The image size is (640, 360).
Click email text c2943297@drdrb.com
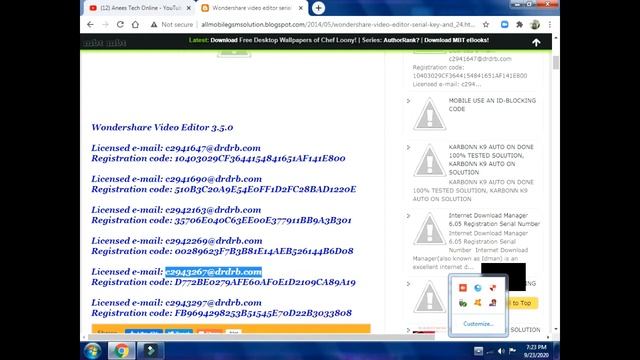pyautogui.click(x=213, y=303)
